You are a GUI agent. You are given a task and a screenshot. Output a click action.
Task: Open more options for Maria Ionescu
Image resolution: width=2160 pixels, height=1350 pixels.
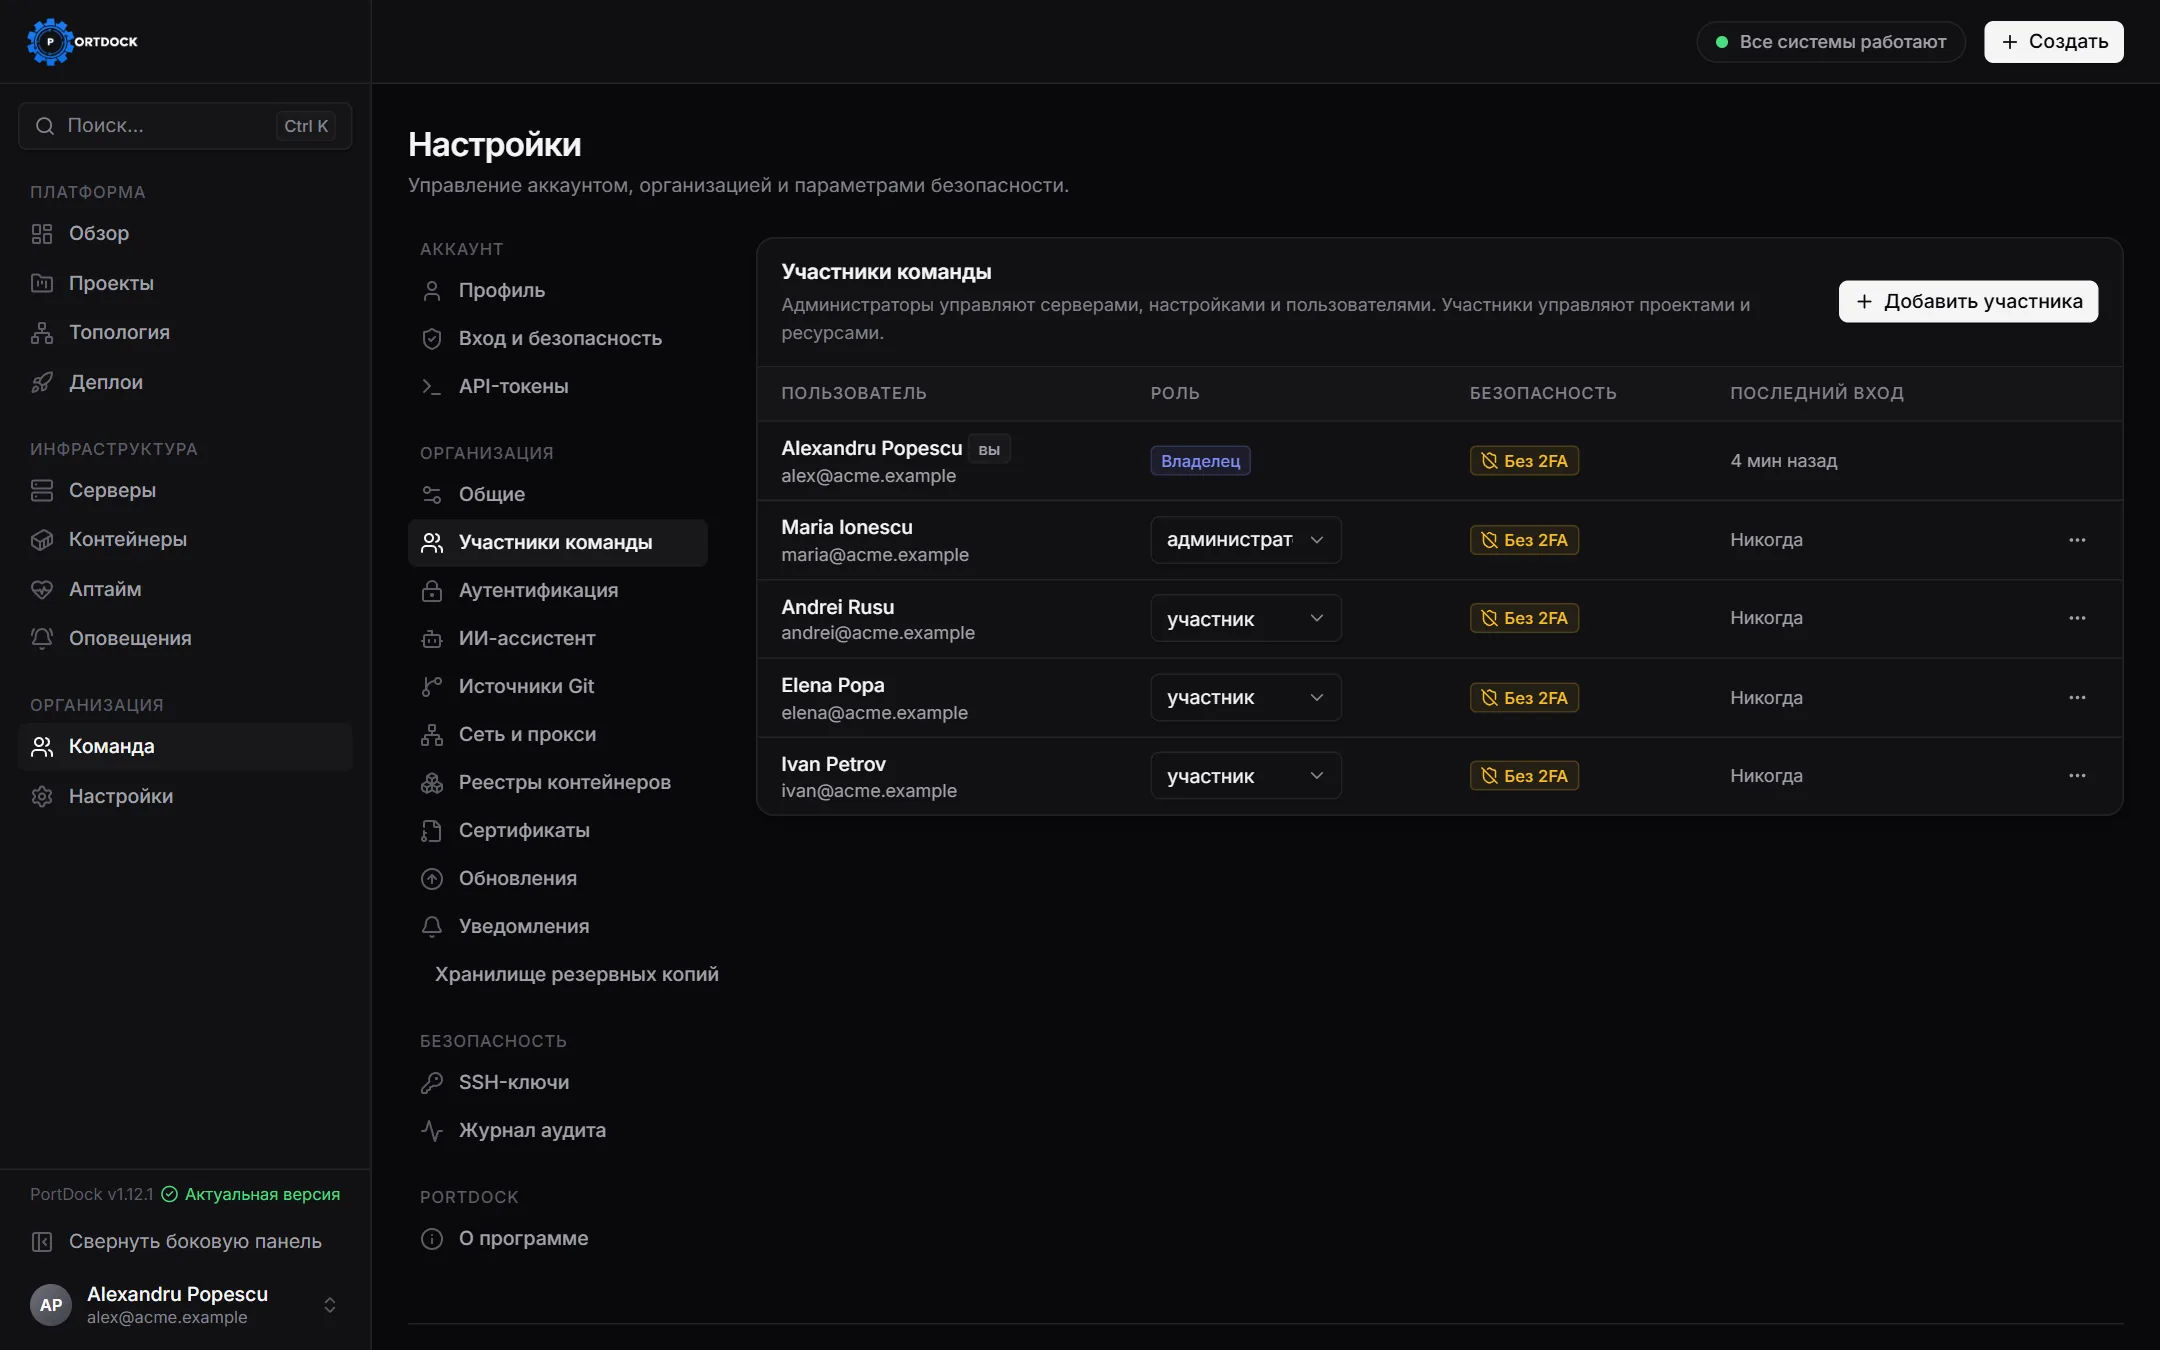click(2077, 540)
